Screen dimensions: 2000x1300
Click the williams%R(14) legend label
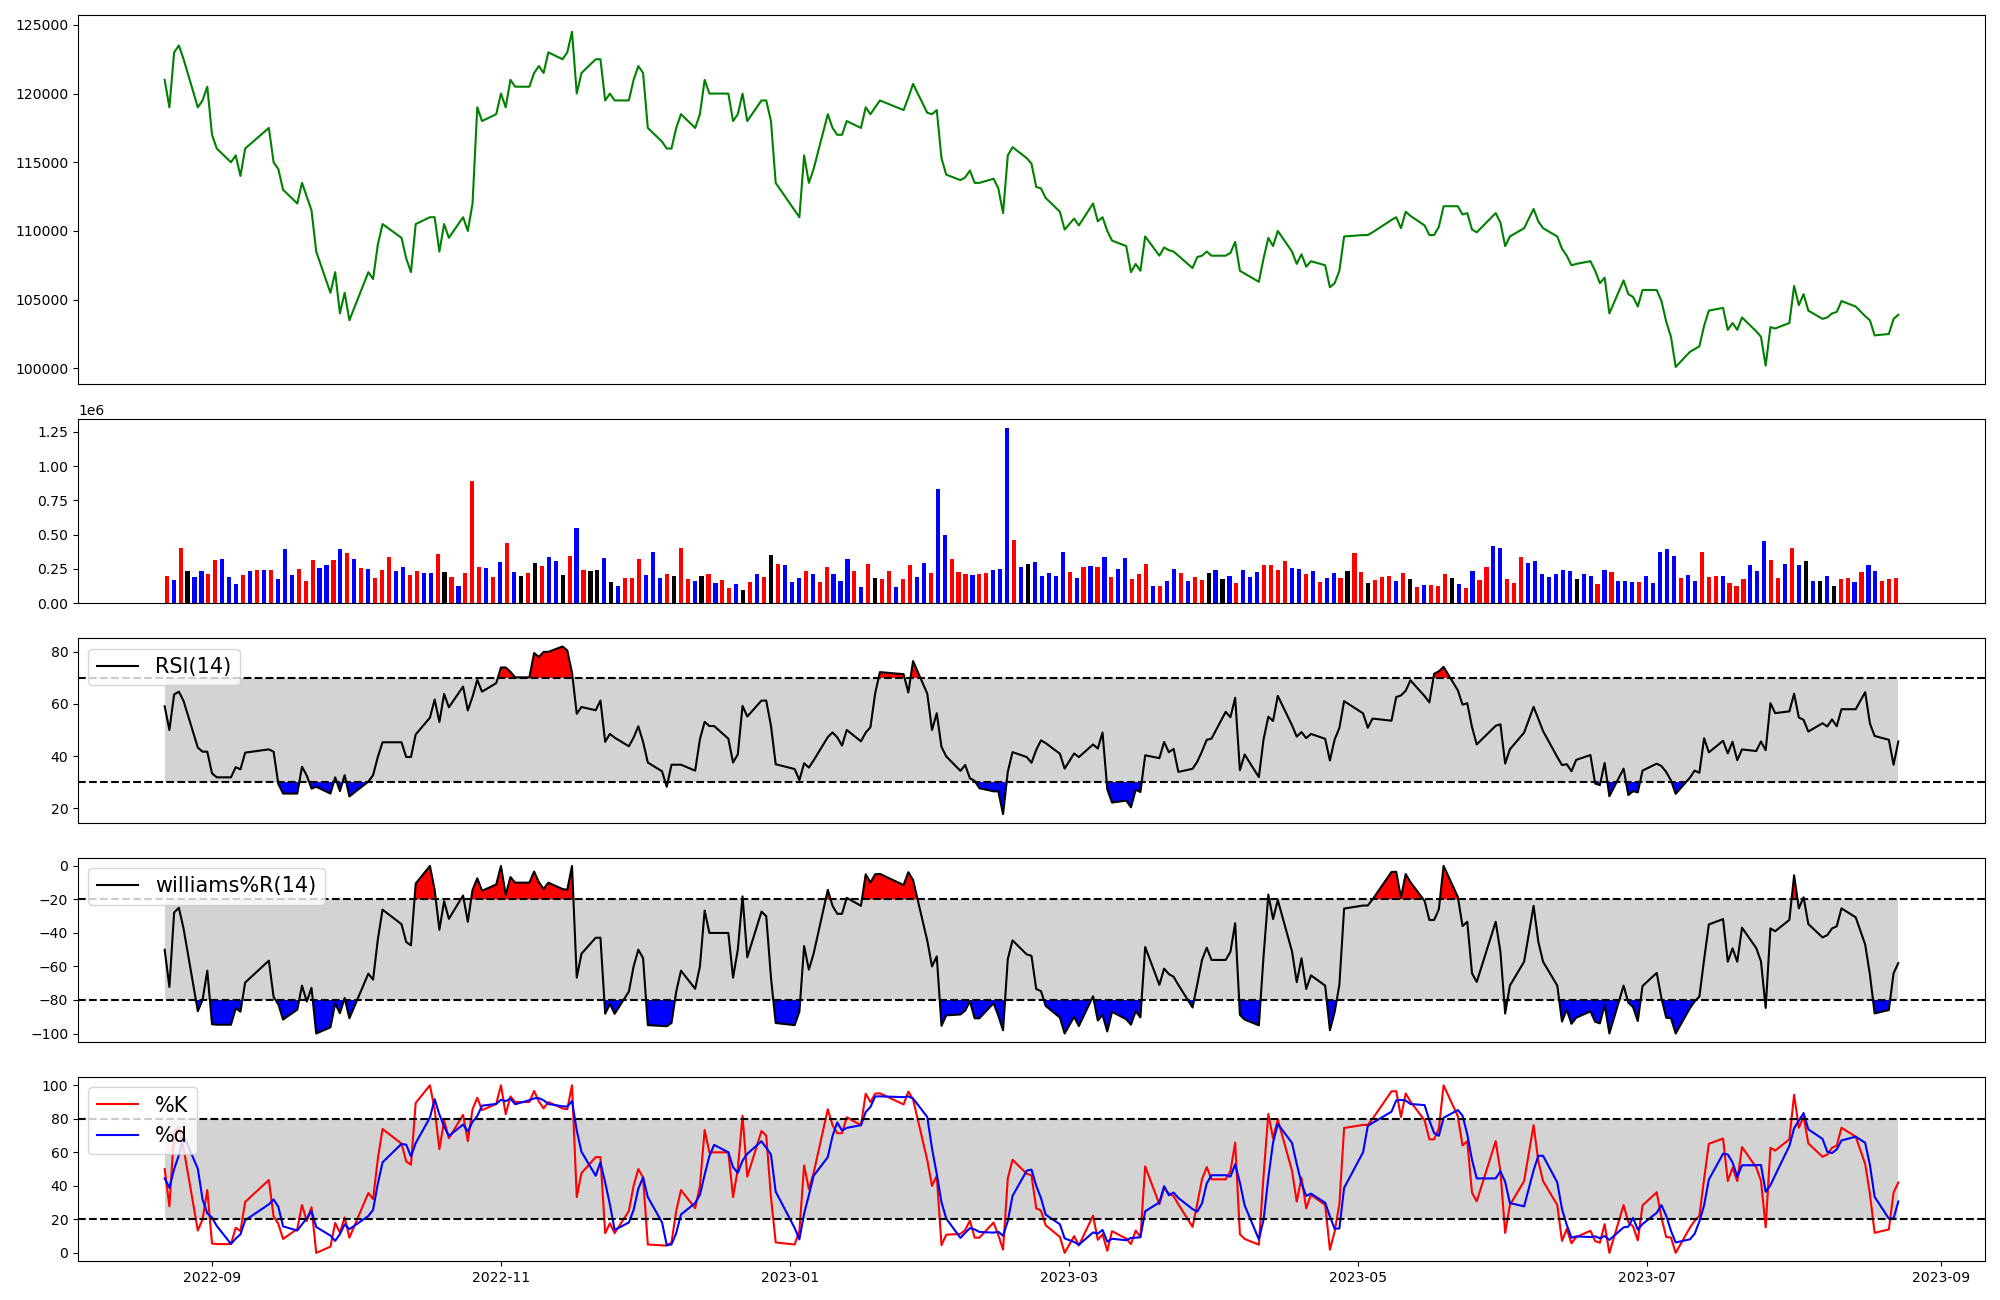coord(235,885)
